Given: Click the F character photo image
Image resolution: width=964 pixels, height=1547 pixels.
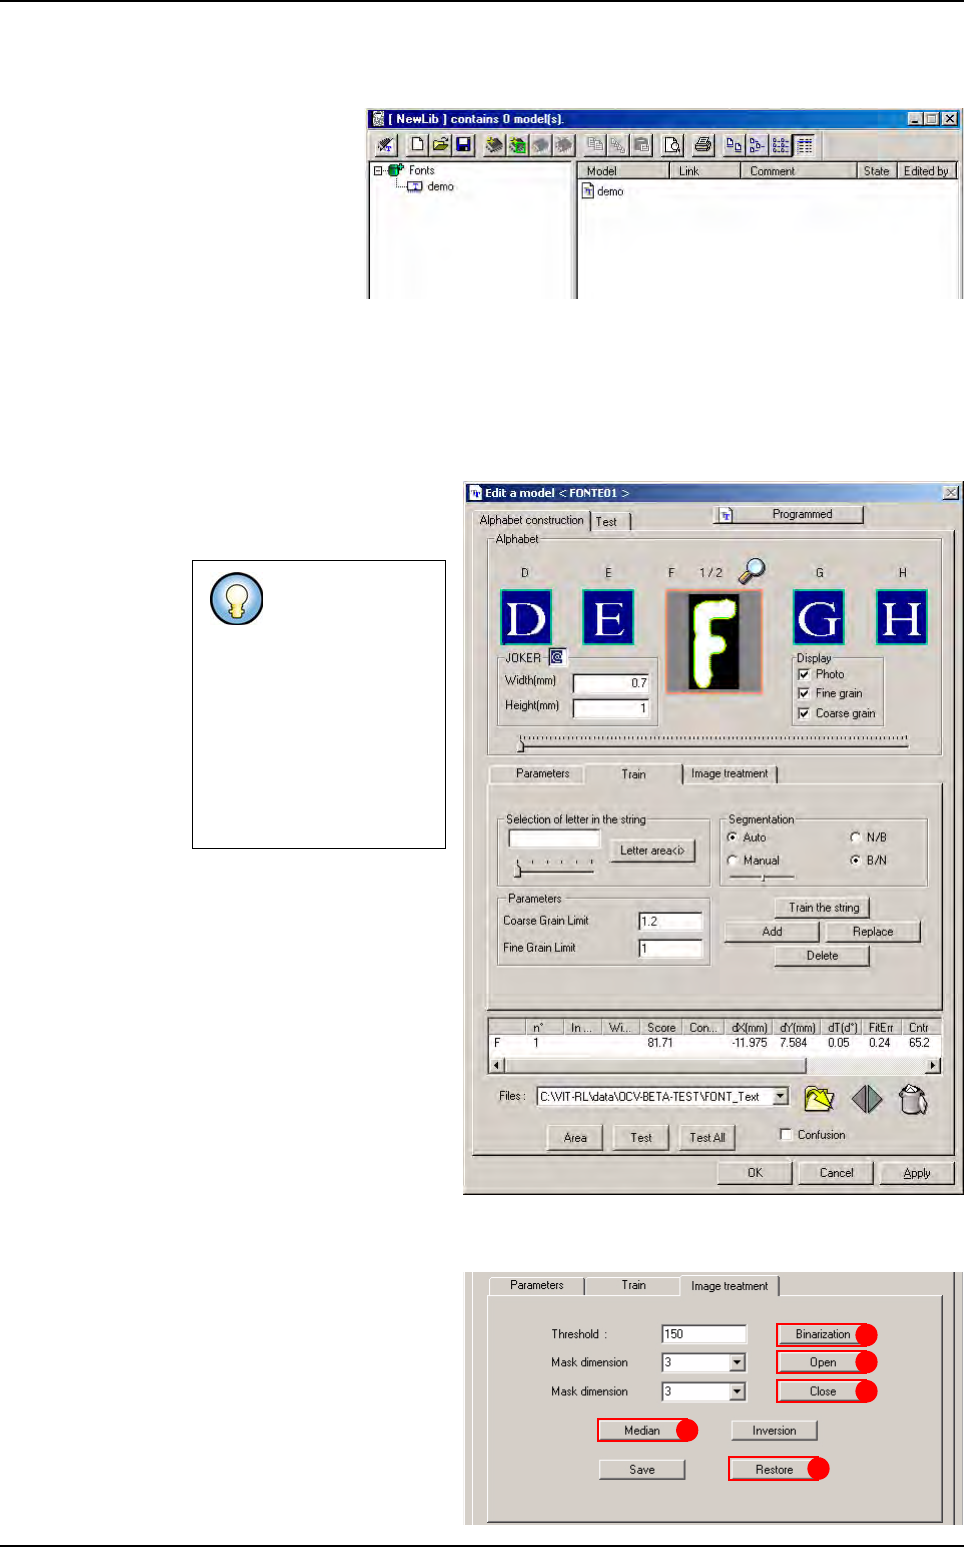Looking at the screenshot, I should pyautogui.click(x=714, y=641).
